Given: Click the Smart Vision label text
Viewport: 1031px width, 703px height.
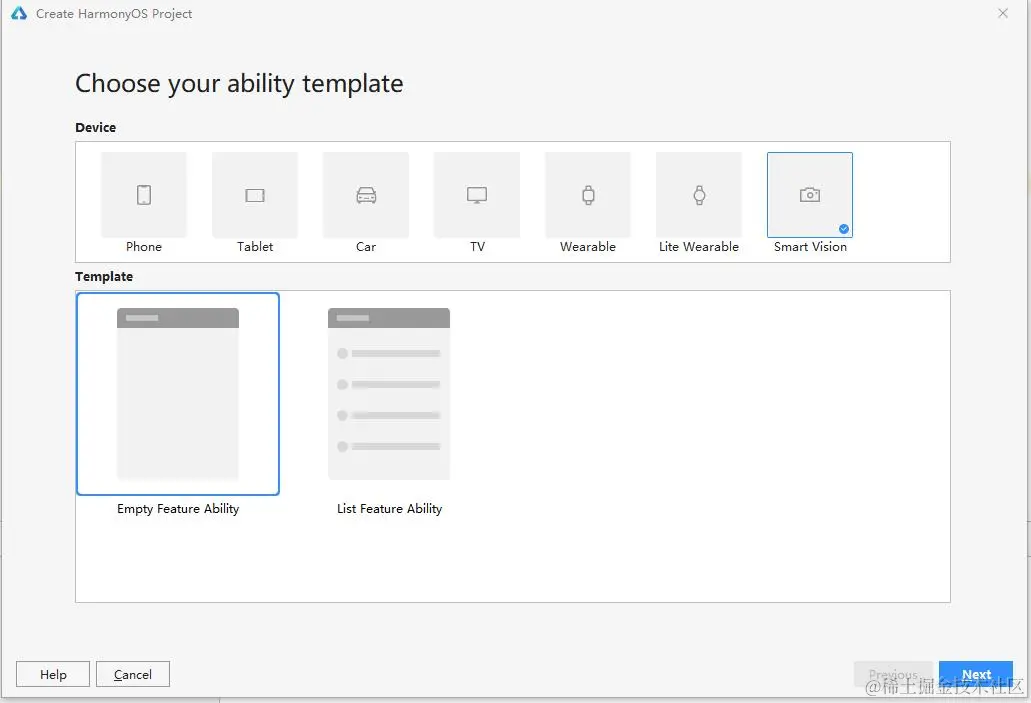Looking at the screenshot, I should (810, 247).
